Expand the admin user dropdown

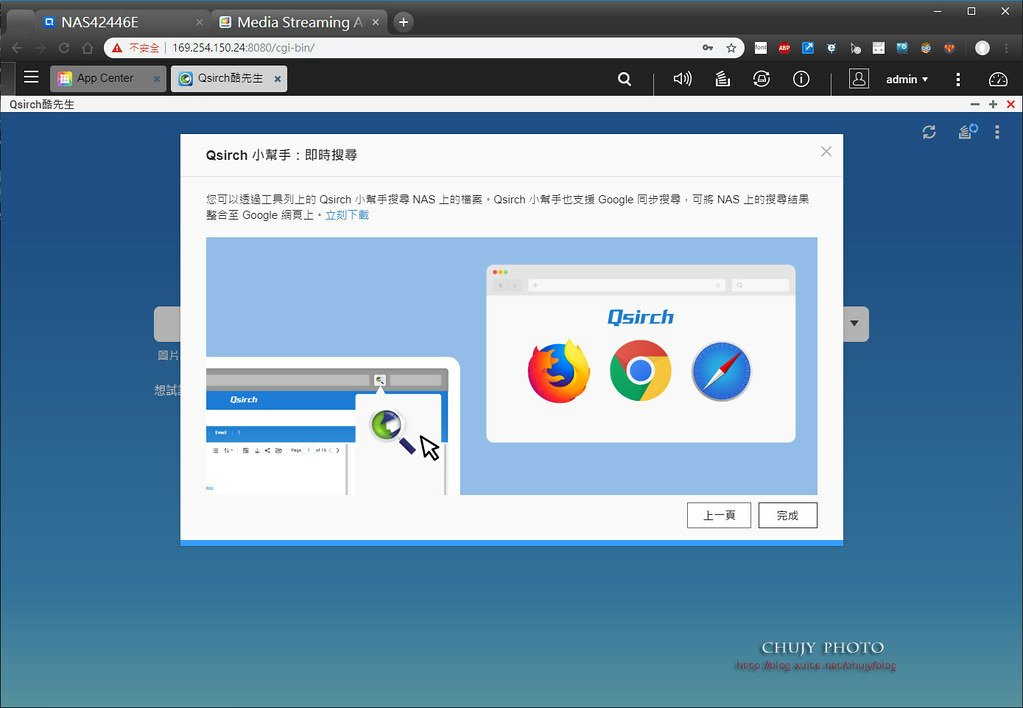click(906, 80)
